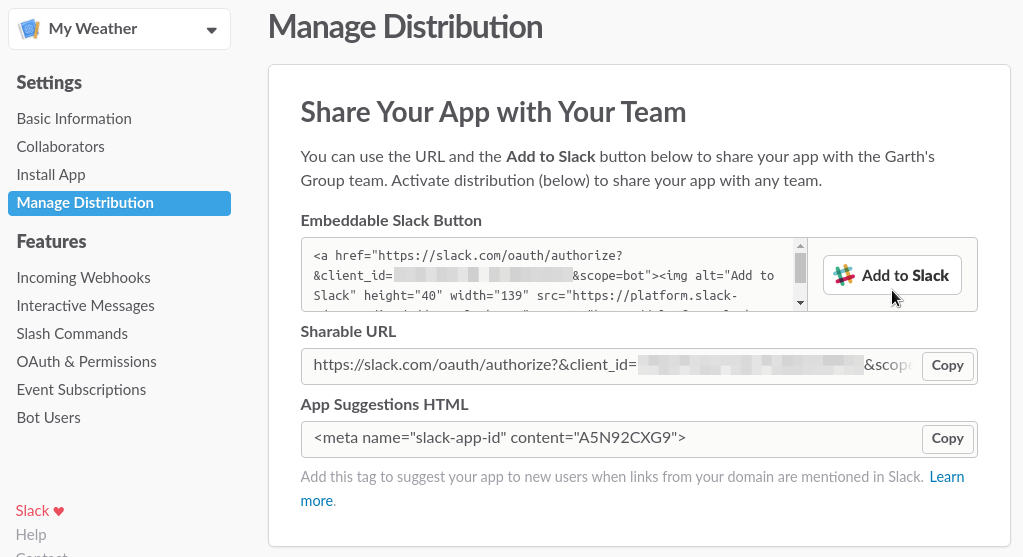
Task: Go to the Collaborators page
Action: (60, 147)
